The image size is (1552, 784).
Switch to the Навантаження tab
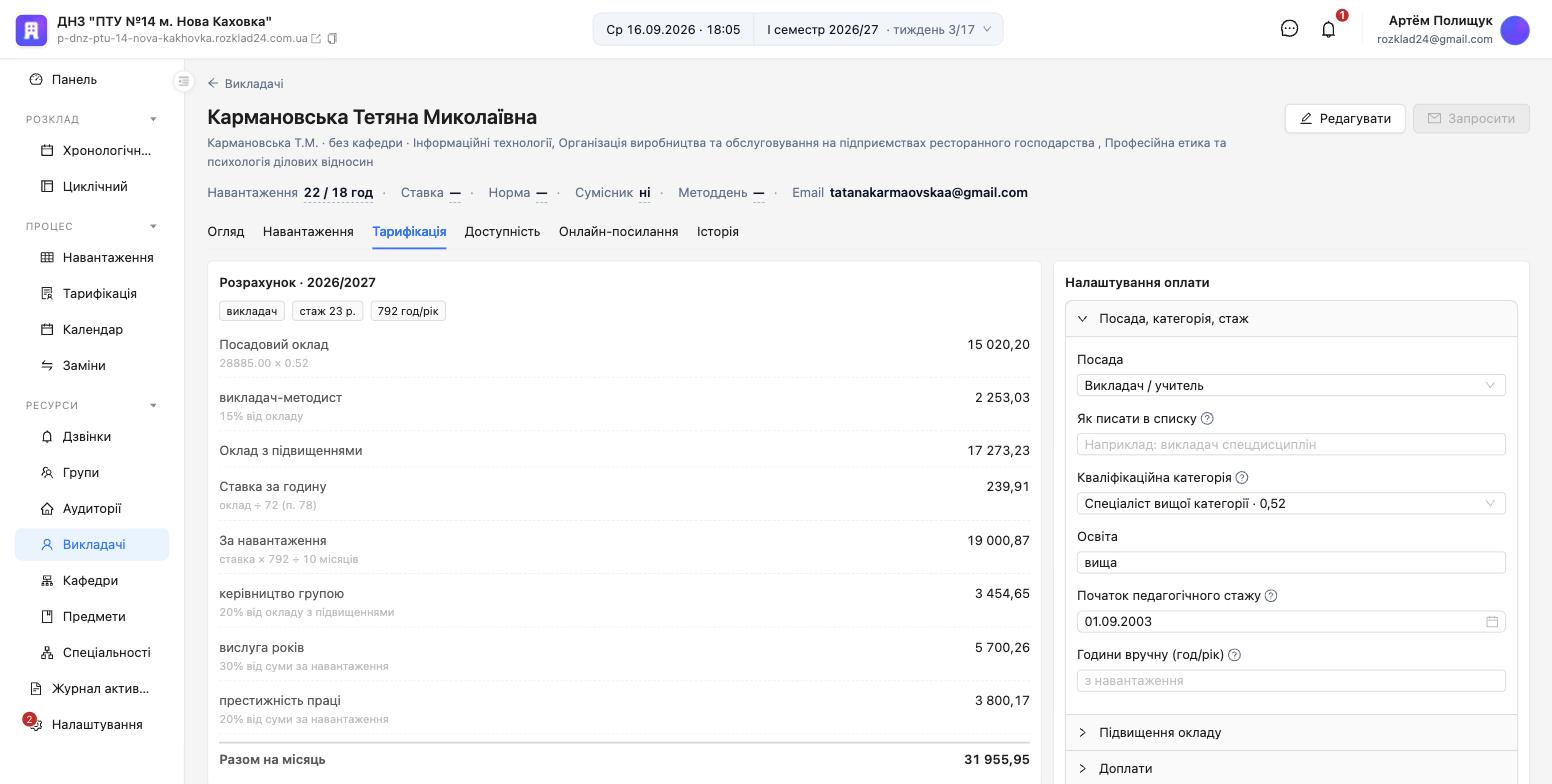click(x=308, y=232)
